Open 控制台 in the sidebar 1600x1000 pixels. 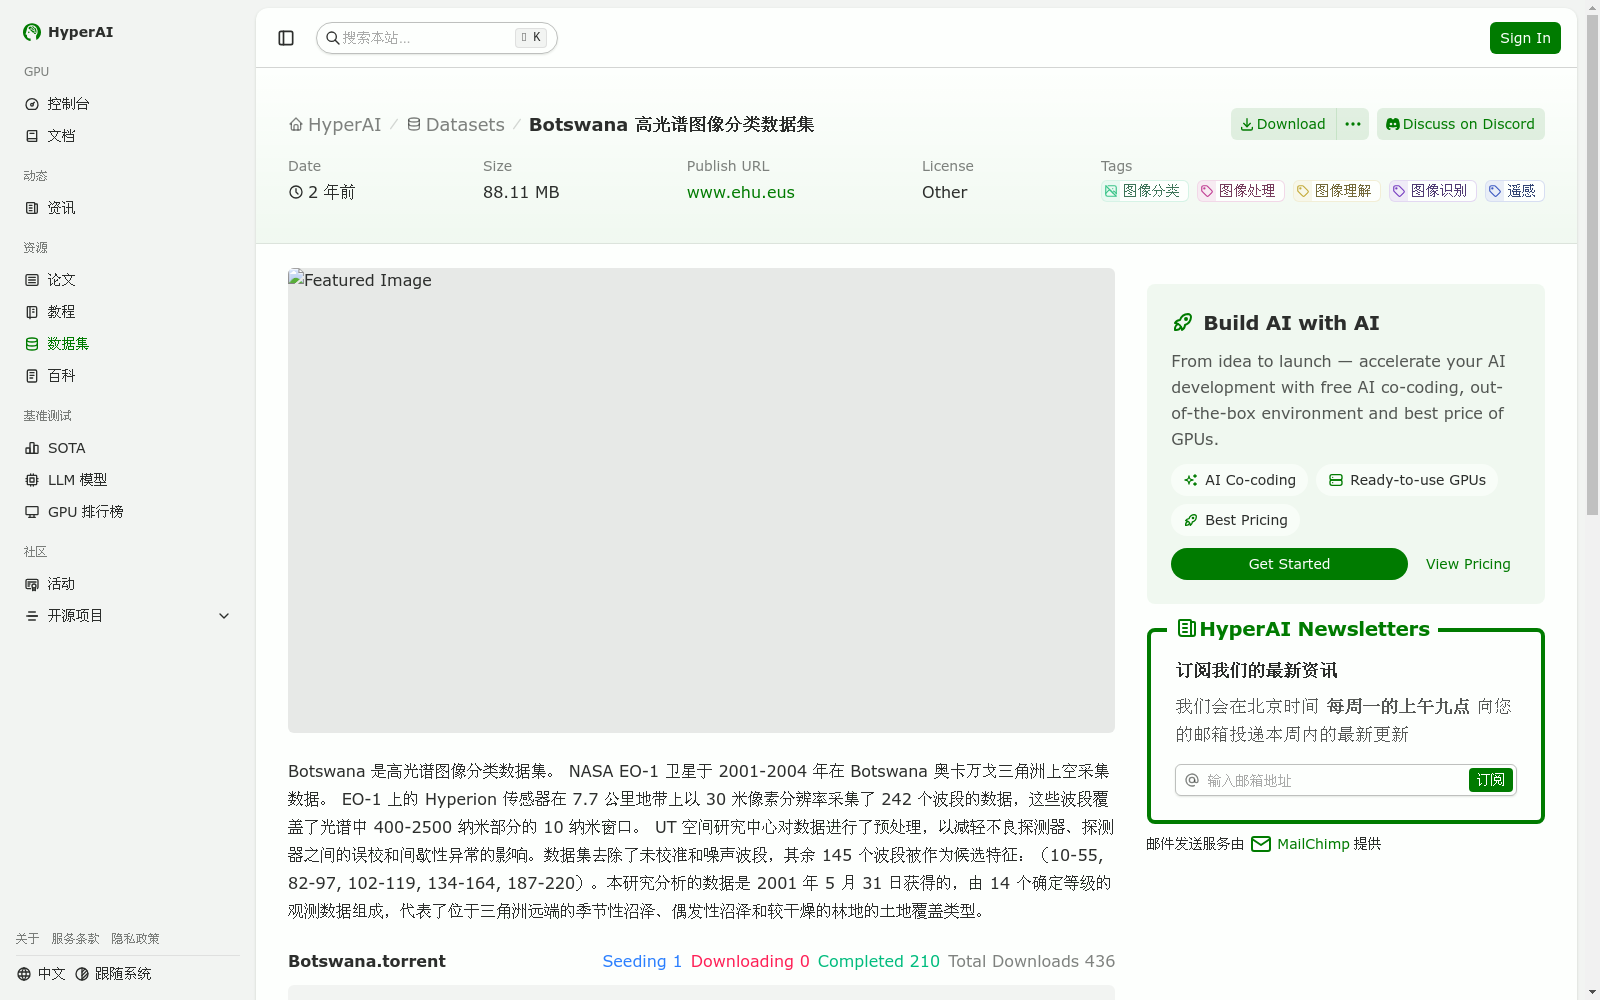tap(128, 104)
